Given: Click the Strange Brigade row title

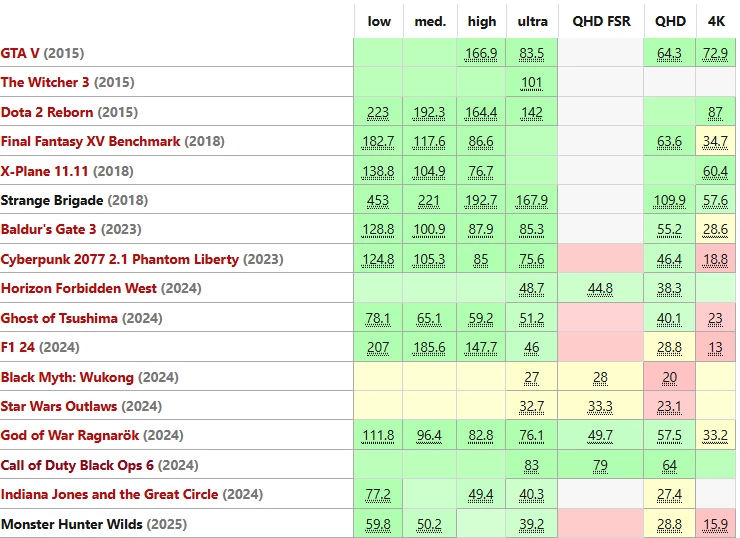Looking at the screenshot, I should (52, 200).
